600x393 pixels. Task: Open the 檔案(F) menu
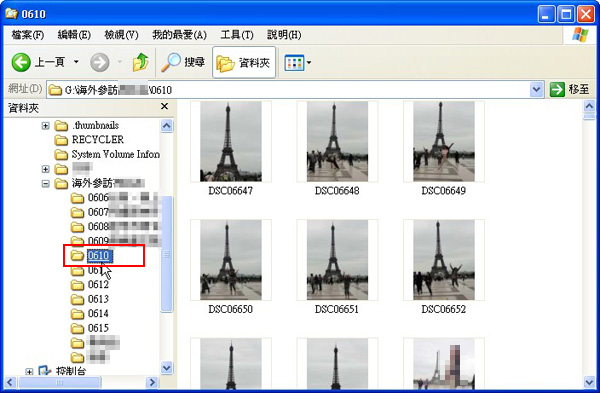click(x=27, y=35)
